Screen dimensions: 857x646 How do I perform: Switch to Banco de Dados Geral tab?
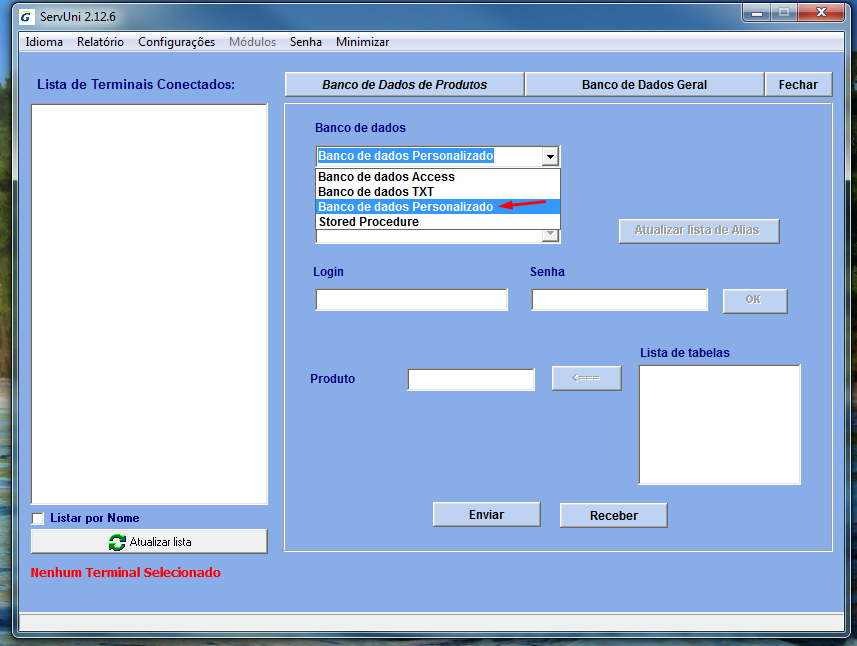644,85
